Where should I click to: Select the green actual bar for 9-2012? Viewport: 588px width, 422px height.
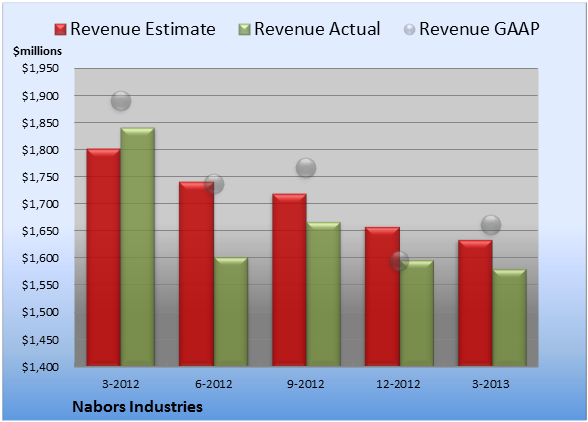[x=323, y=294]
